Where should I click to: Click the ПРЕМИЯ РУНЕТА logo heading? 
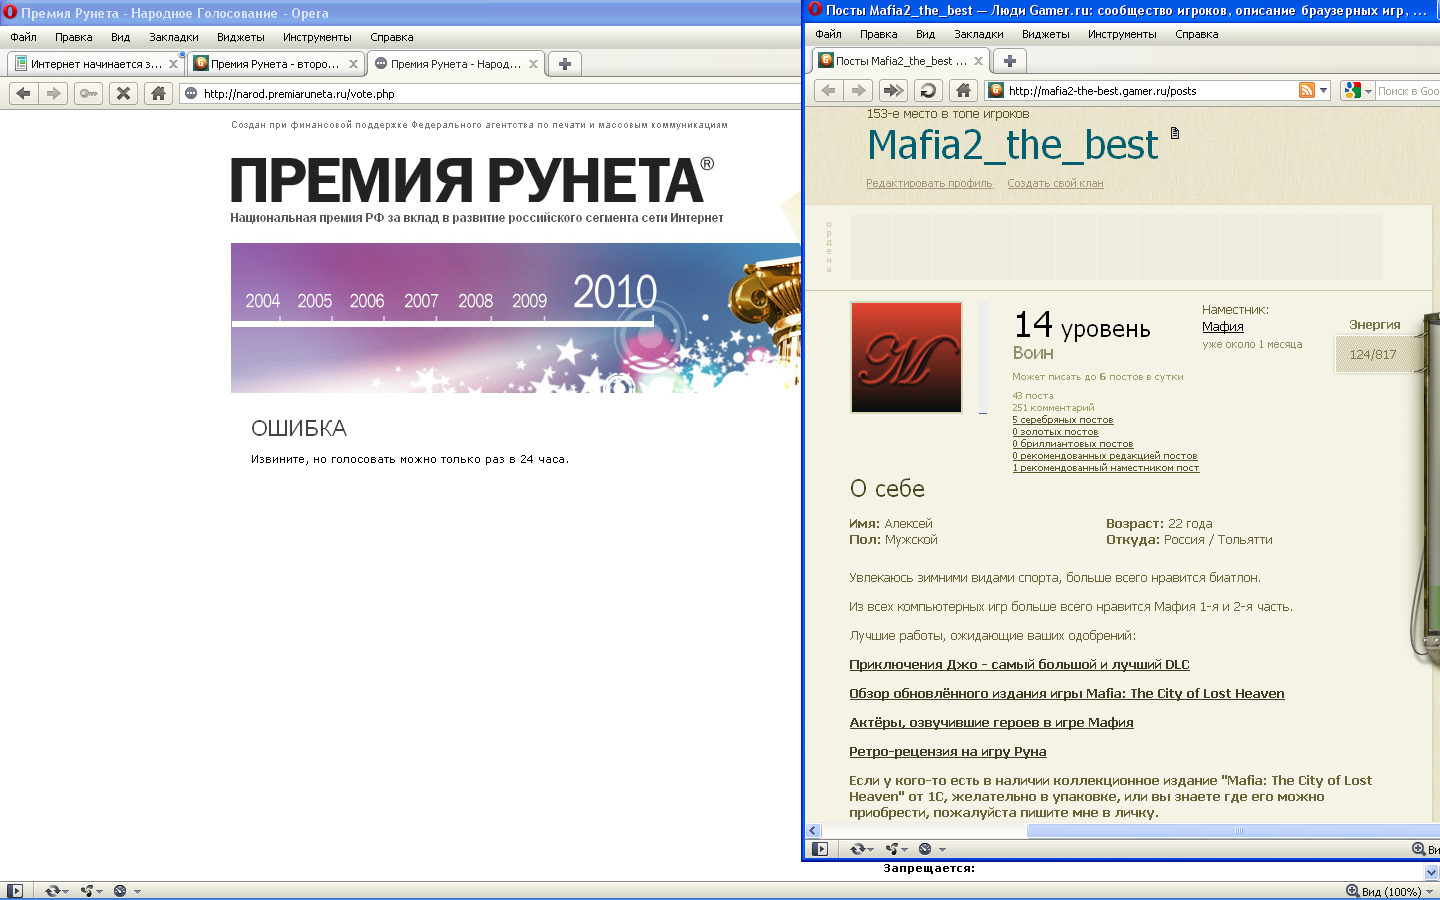472,180
